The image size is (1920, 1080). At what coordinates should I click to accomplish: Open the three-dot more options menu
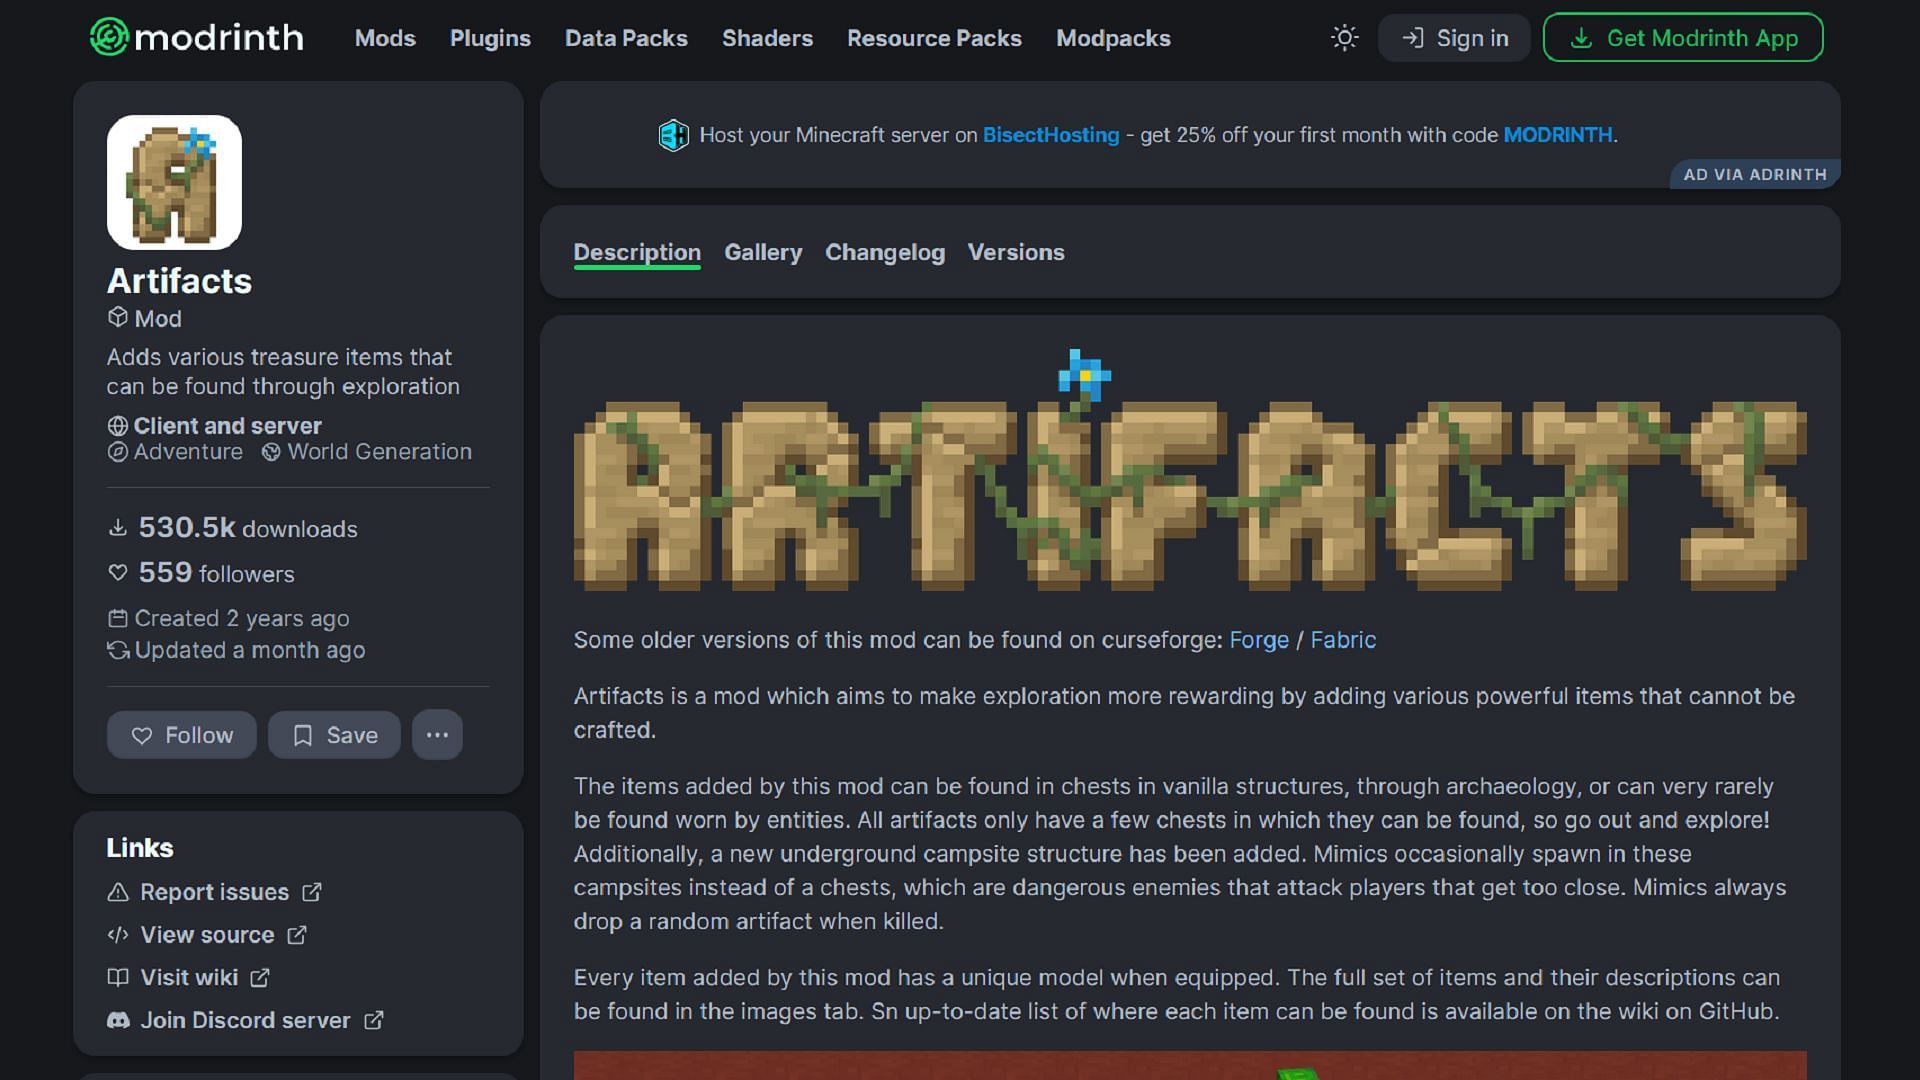click(436, 735)
